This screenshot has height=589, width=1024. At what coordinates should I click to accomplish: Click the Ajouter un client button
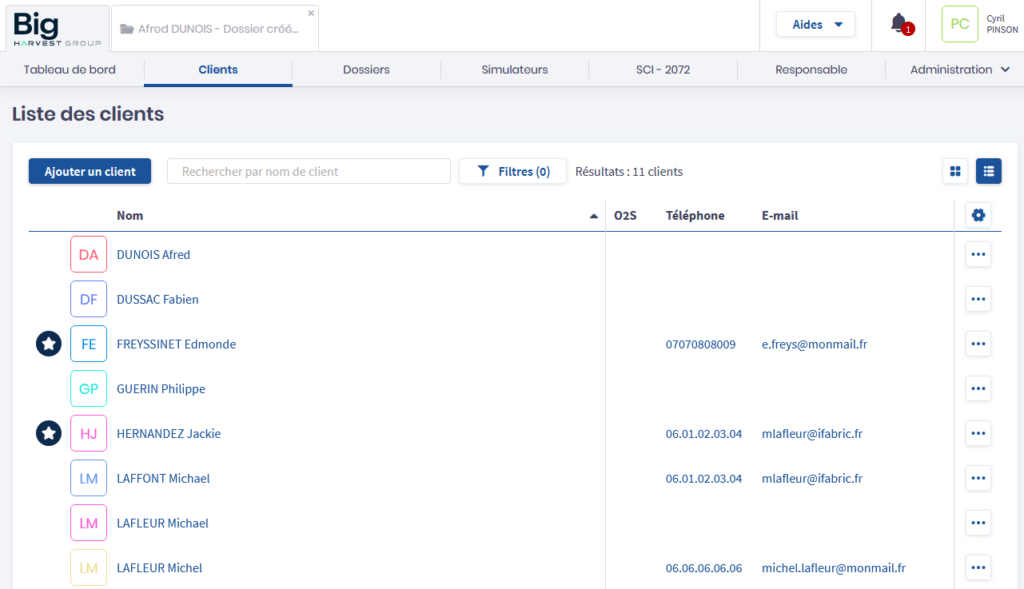[x=90, y=171]
